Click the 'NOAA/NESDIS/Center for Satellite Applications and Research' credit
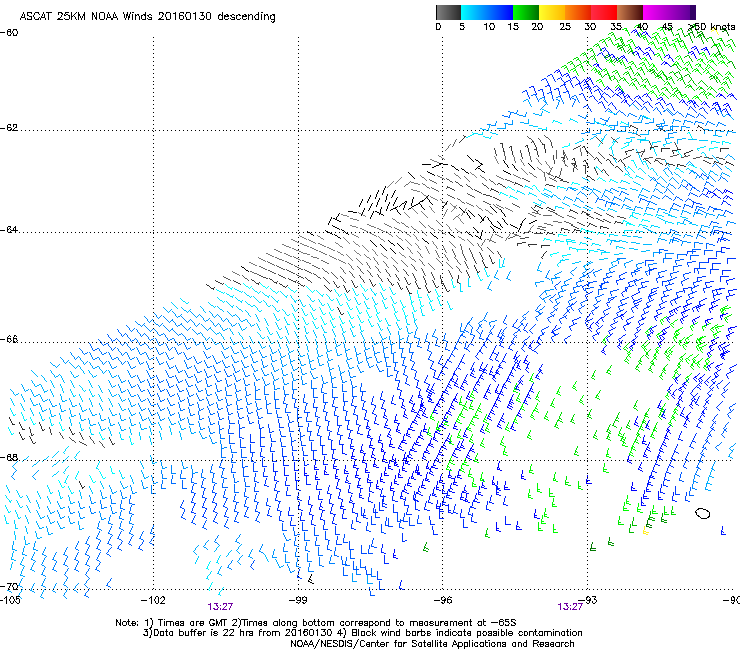 tap(432, 644)
